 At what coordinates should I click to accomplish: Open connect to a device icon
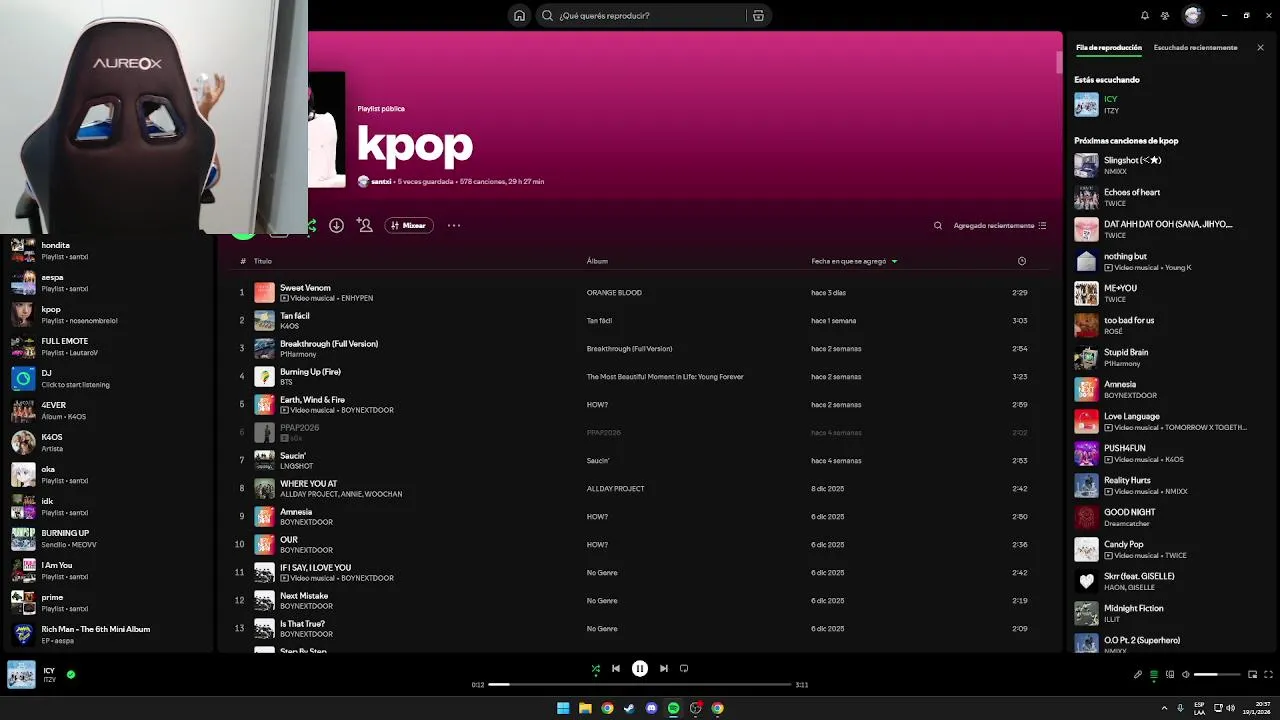(x=1169, y=674)
